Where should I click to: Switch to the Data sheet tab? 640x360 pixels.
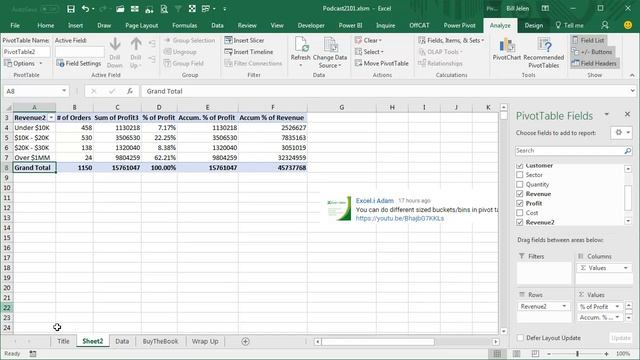point(122,342)
